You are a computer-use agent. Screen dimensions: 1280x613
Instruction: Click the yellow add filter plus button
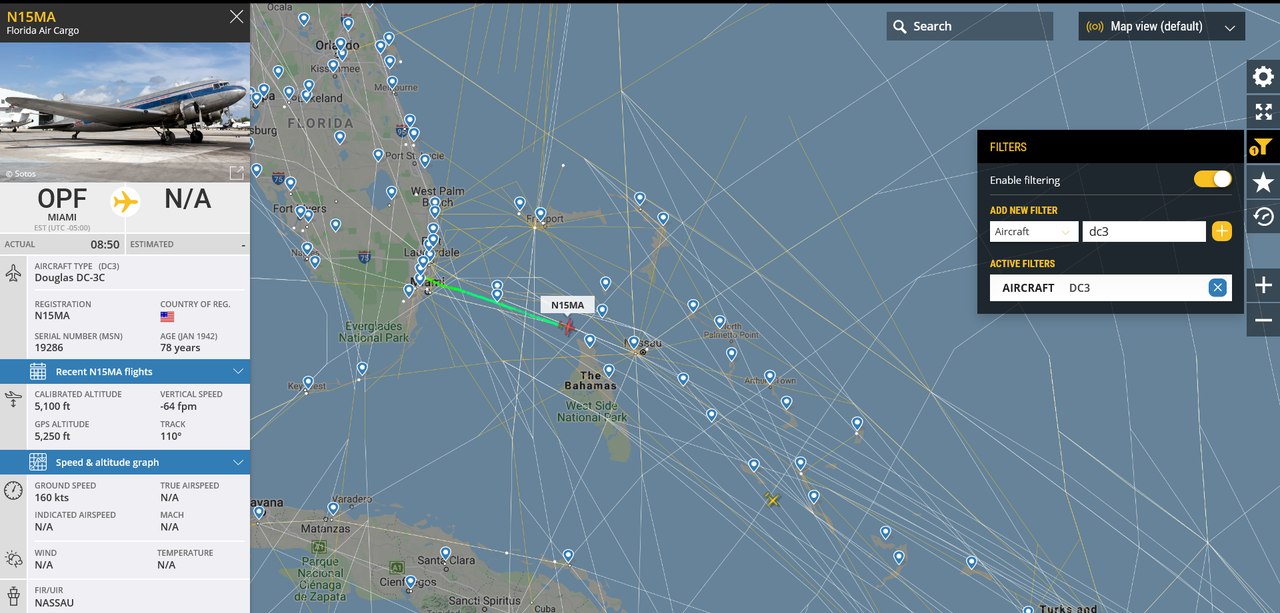[1221, 231]
